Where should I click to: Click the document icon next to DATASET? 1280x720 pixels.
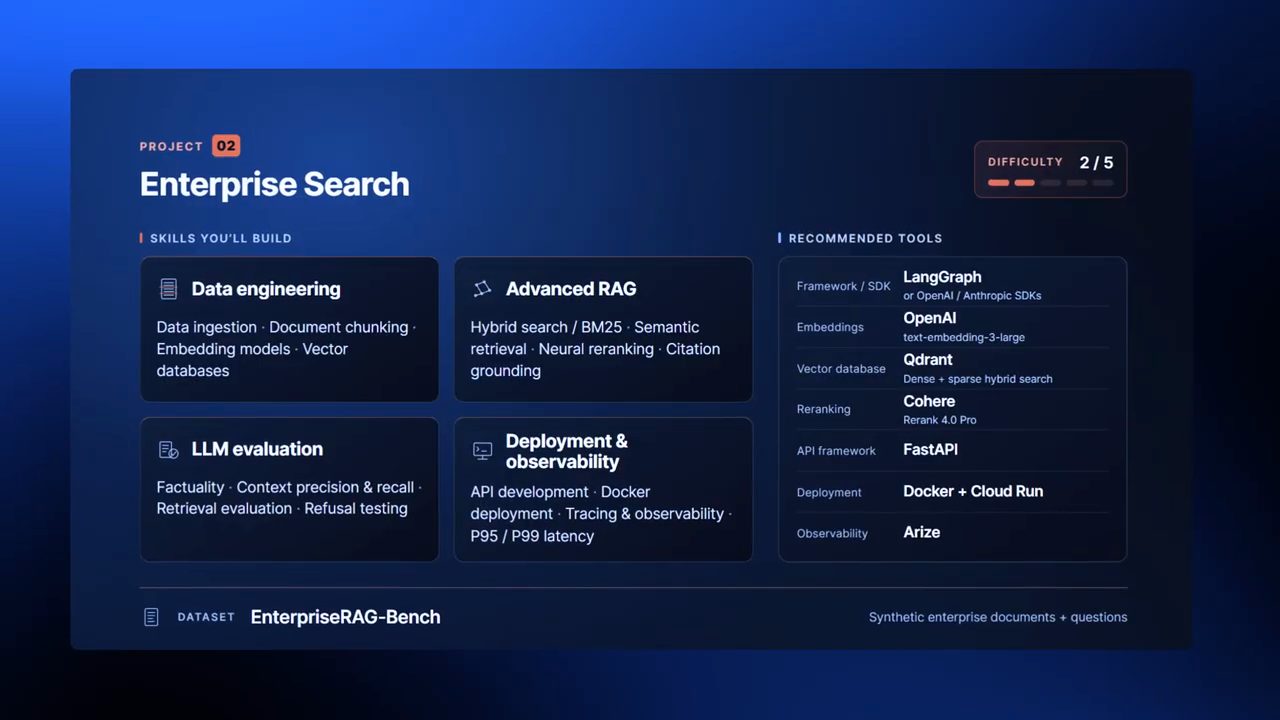pos(151,617)
